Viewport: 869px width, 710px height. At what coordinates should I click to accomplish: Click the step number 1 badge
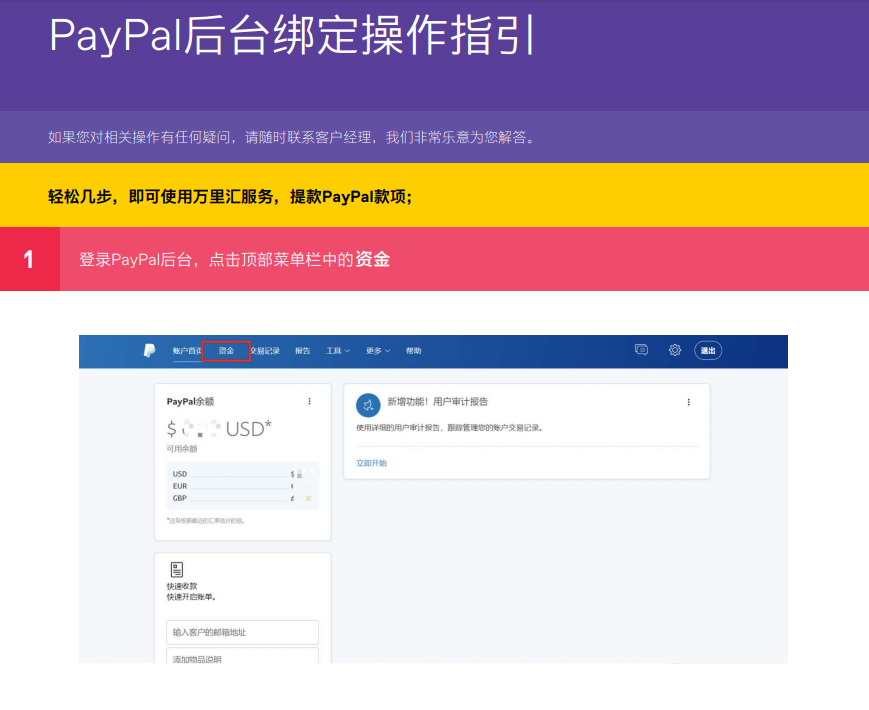(29, 260)
